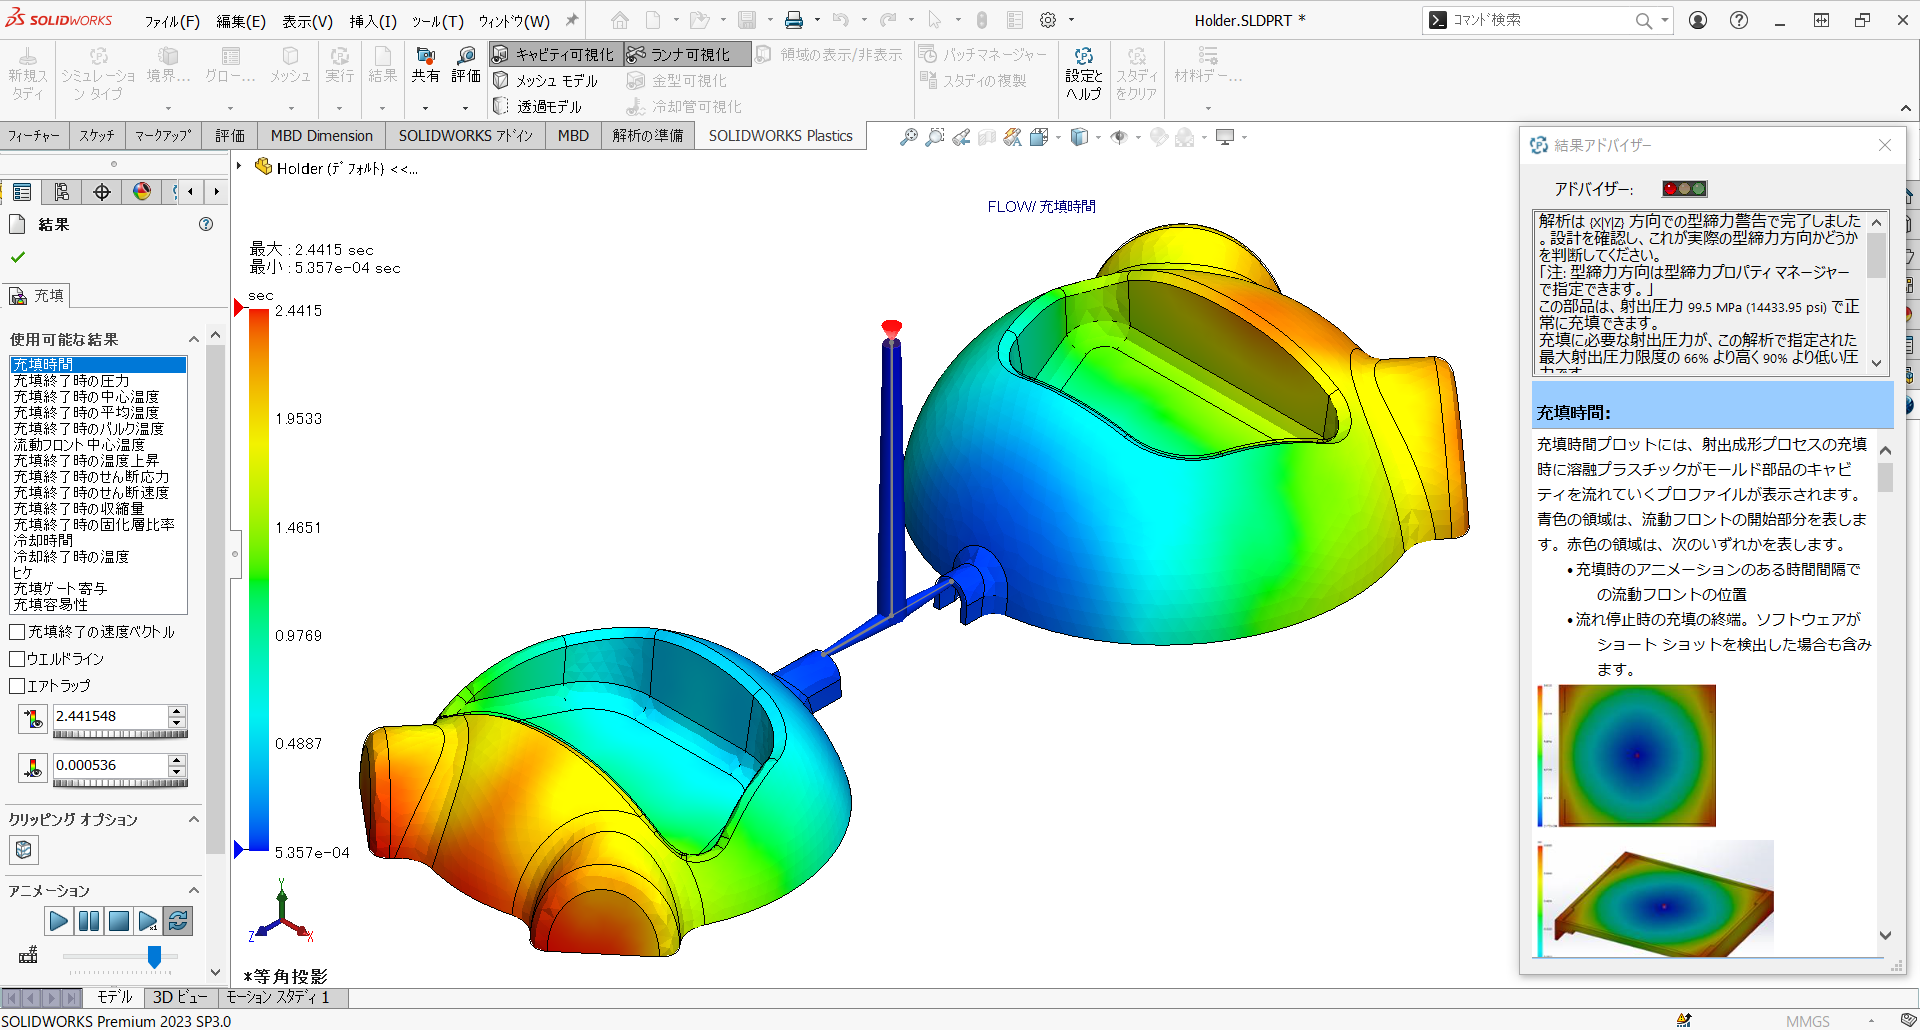Click green checkmark to accept results
The width and height of the screenshot is (1920, 1030).
(17, 257)
